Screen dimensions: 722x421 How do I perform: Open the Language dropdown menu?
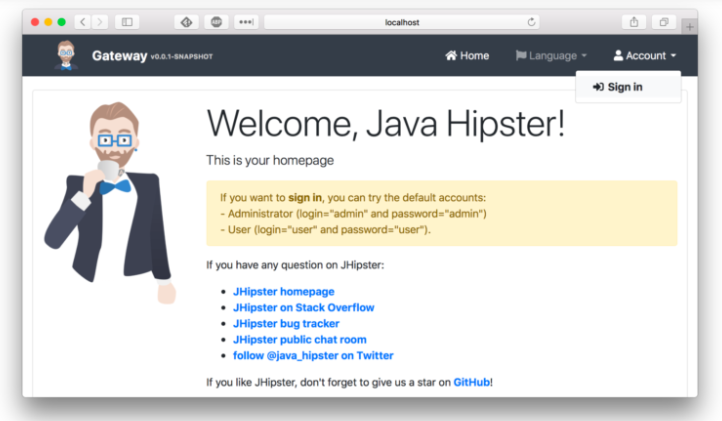click(x=551, y=56)
